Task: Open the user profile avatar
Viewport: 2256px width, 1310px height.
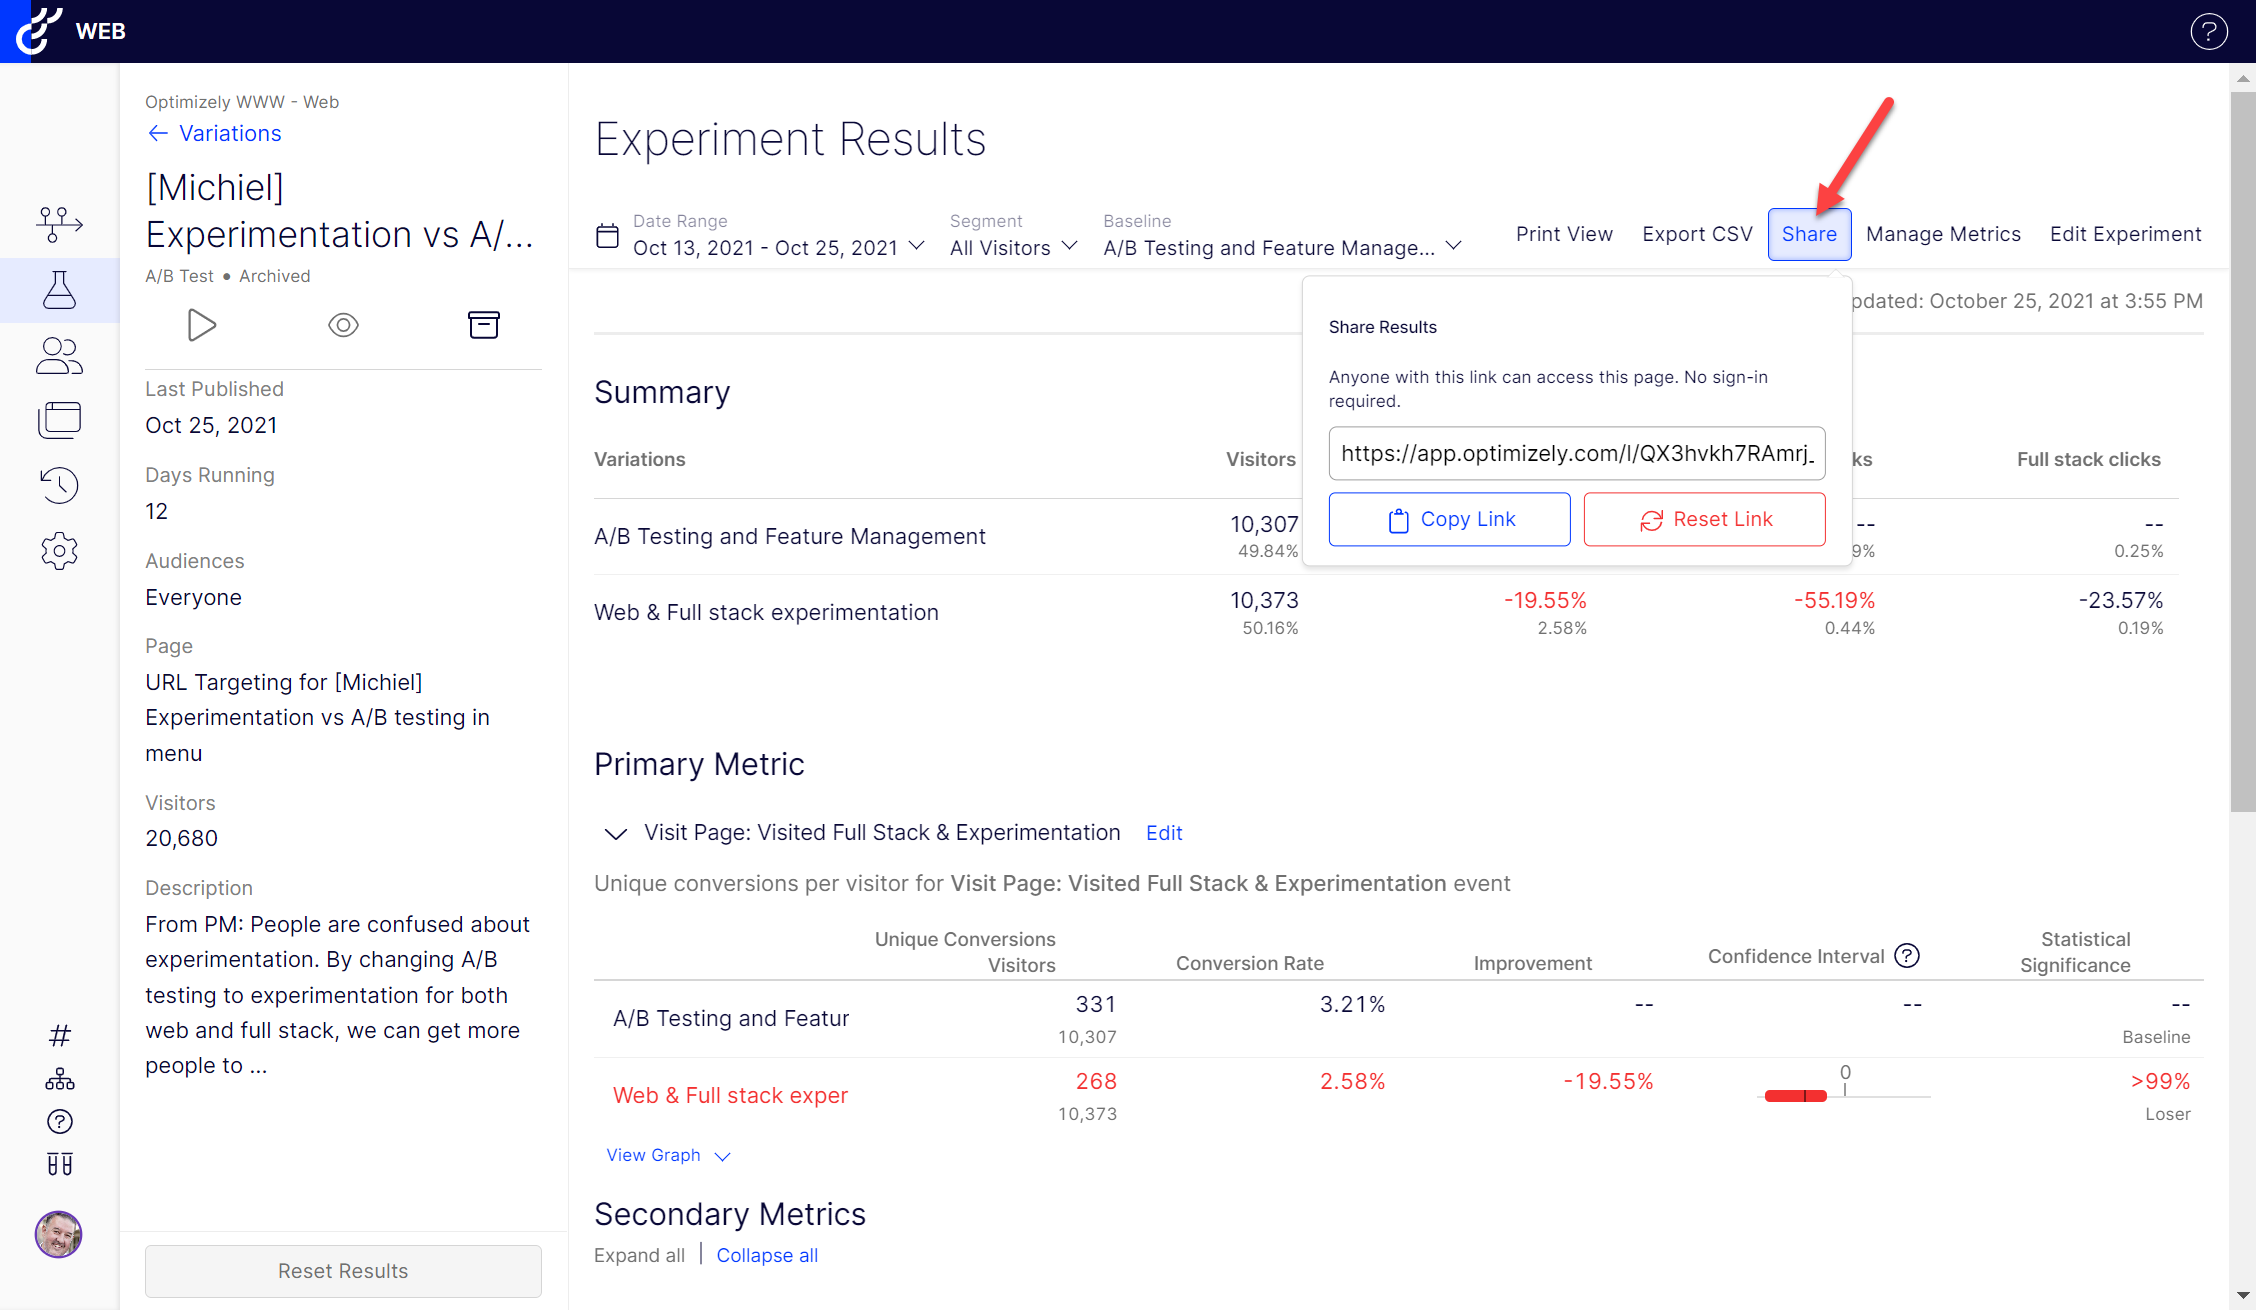Action: click(x=59, y=1234)
